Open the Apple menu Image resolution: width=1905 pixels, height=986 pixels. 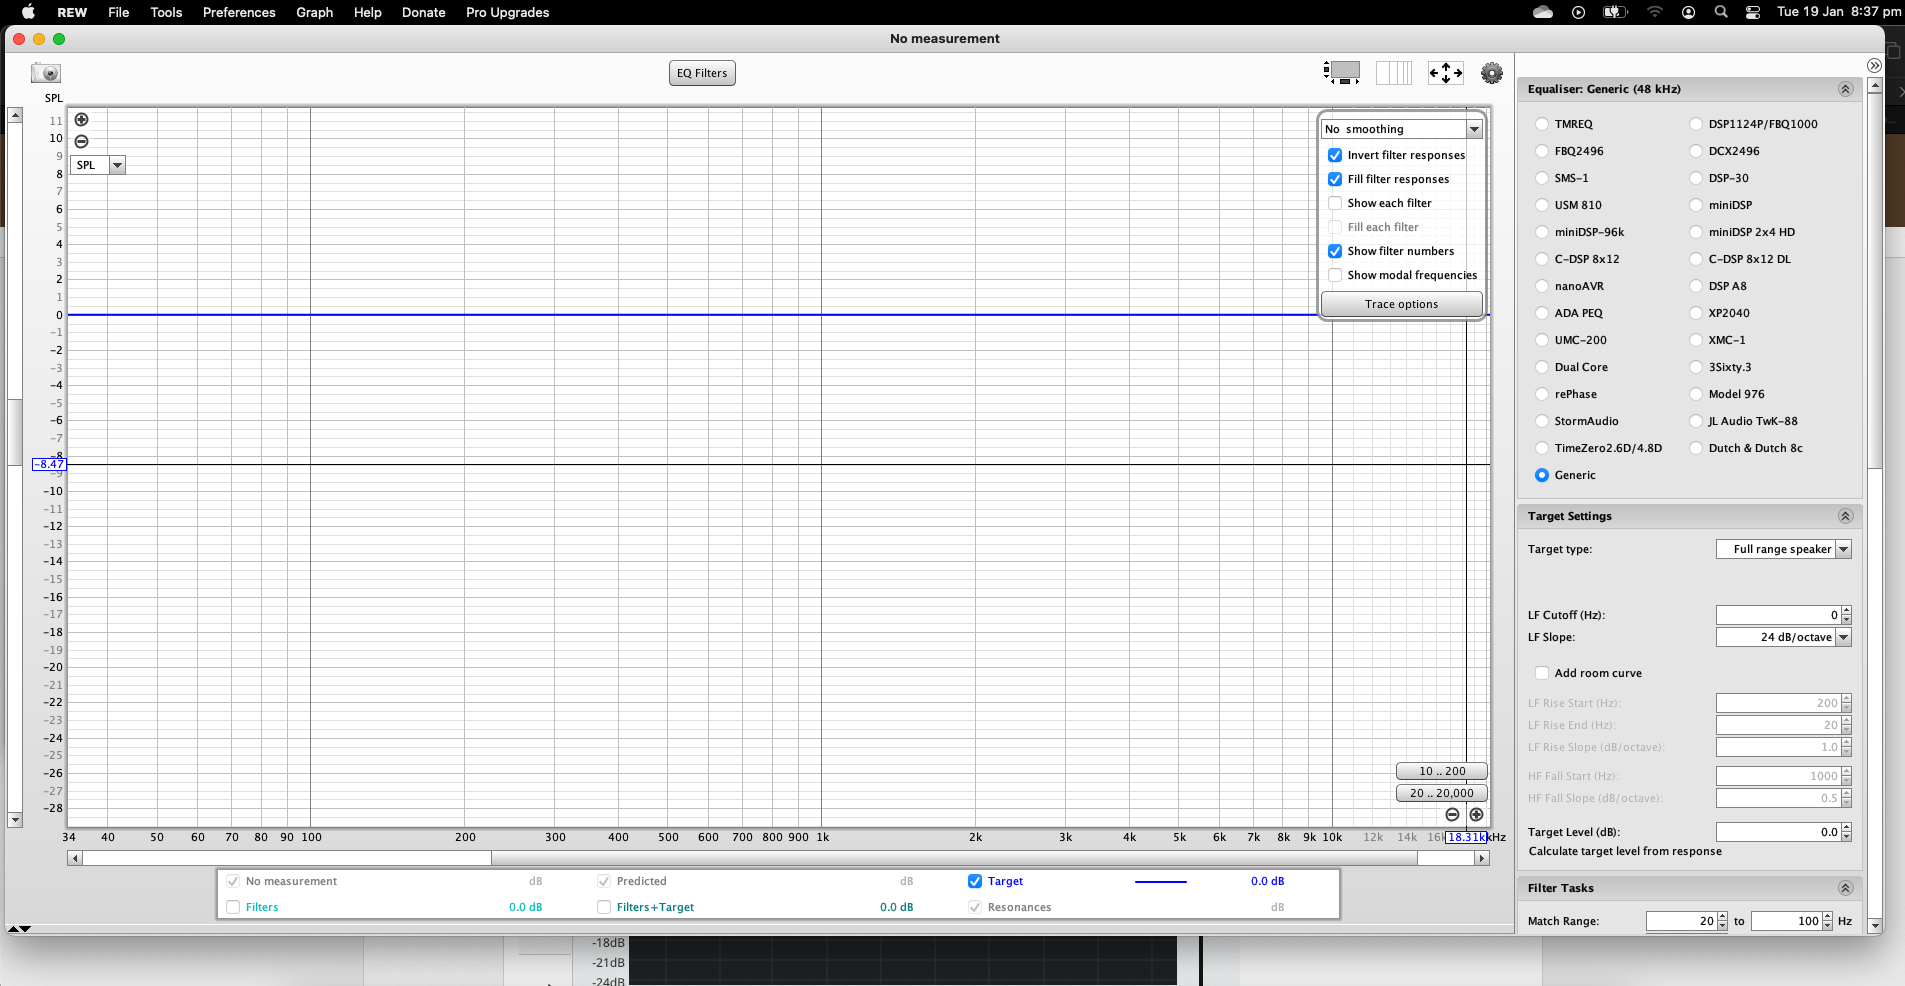(x=28, y=12)
